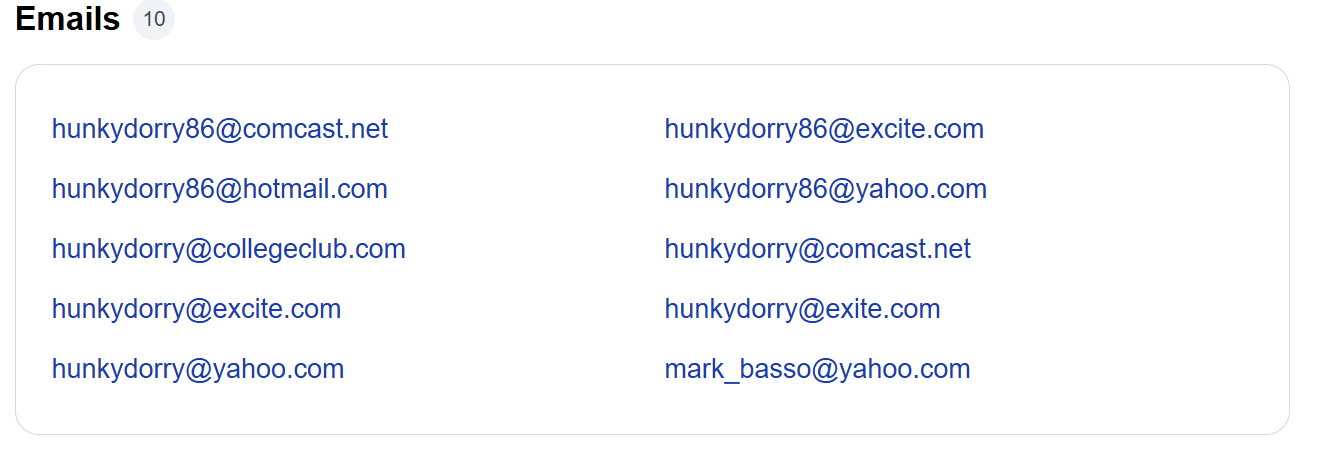Click empty space inside the emails card

(x=1130, y=250)
